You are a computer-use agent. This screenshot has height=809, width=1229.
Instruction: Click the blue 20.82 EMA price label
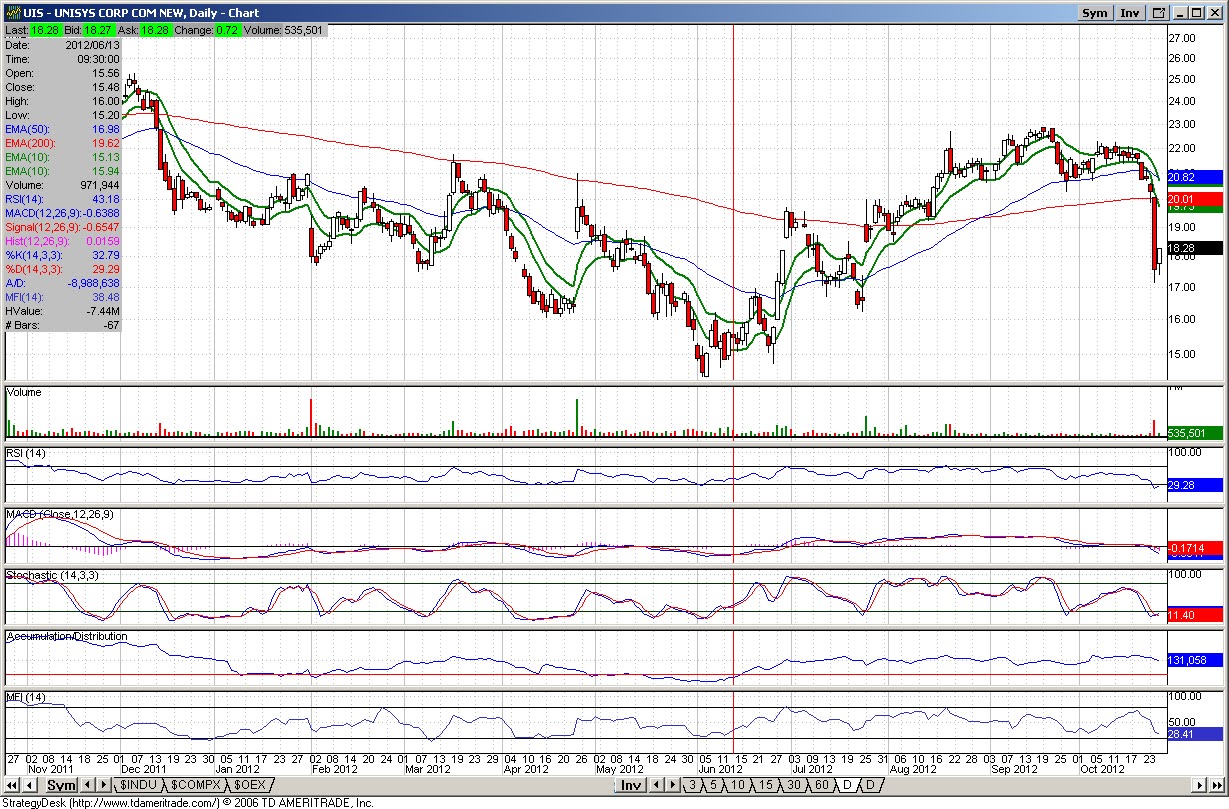coord(1196,176)
